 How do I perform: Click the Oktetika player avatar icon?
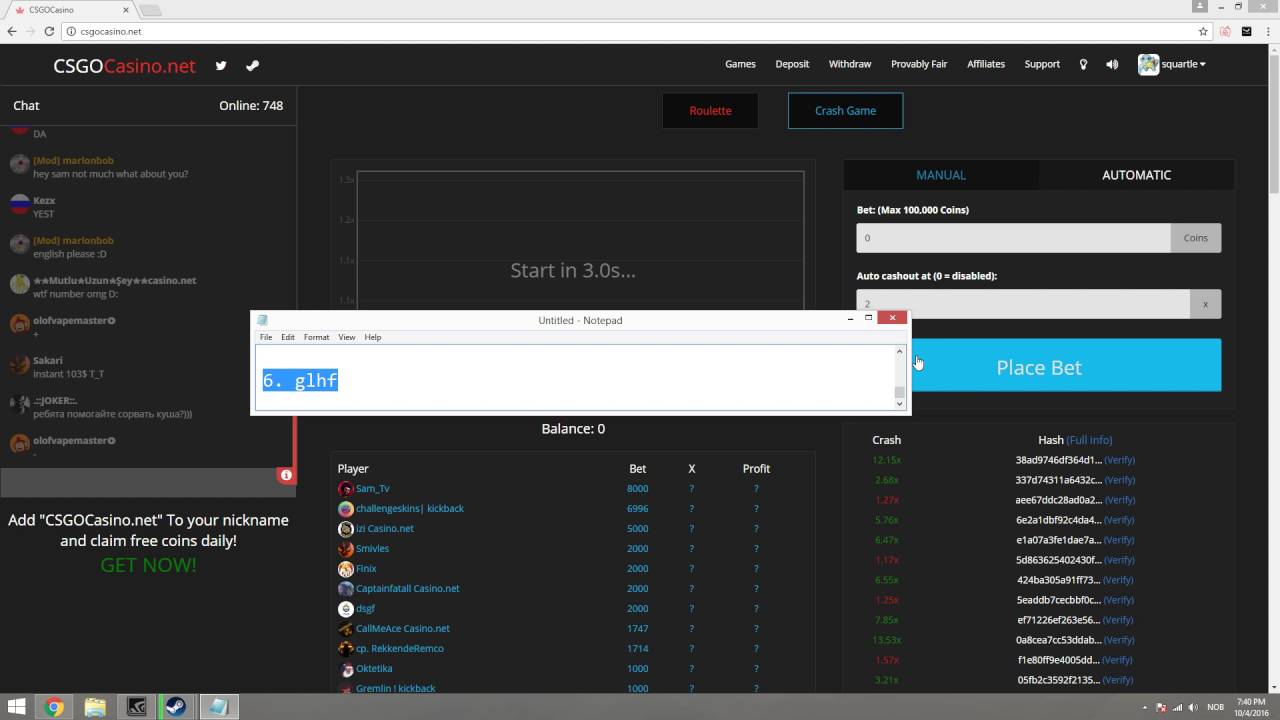tap(346, 669)
